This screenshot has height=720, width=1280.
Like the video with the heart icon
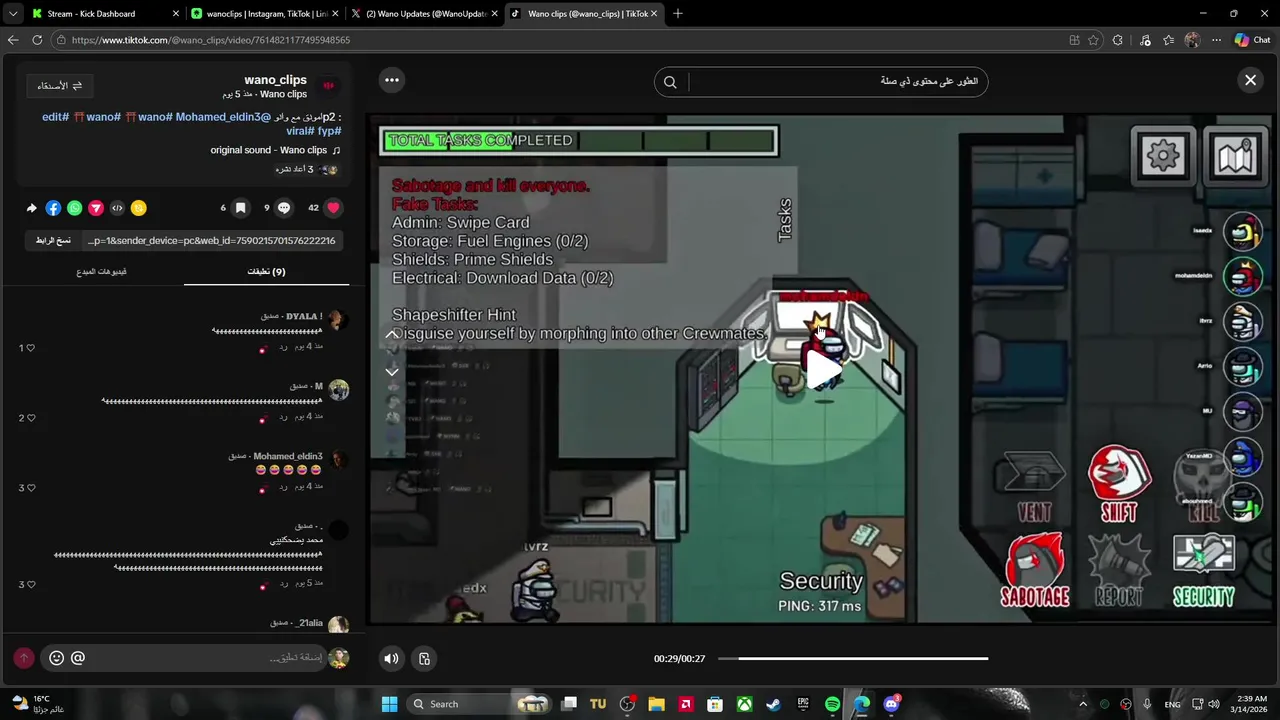coord(334,208)
